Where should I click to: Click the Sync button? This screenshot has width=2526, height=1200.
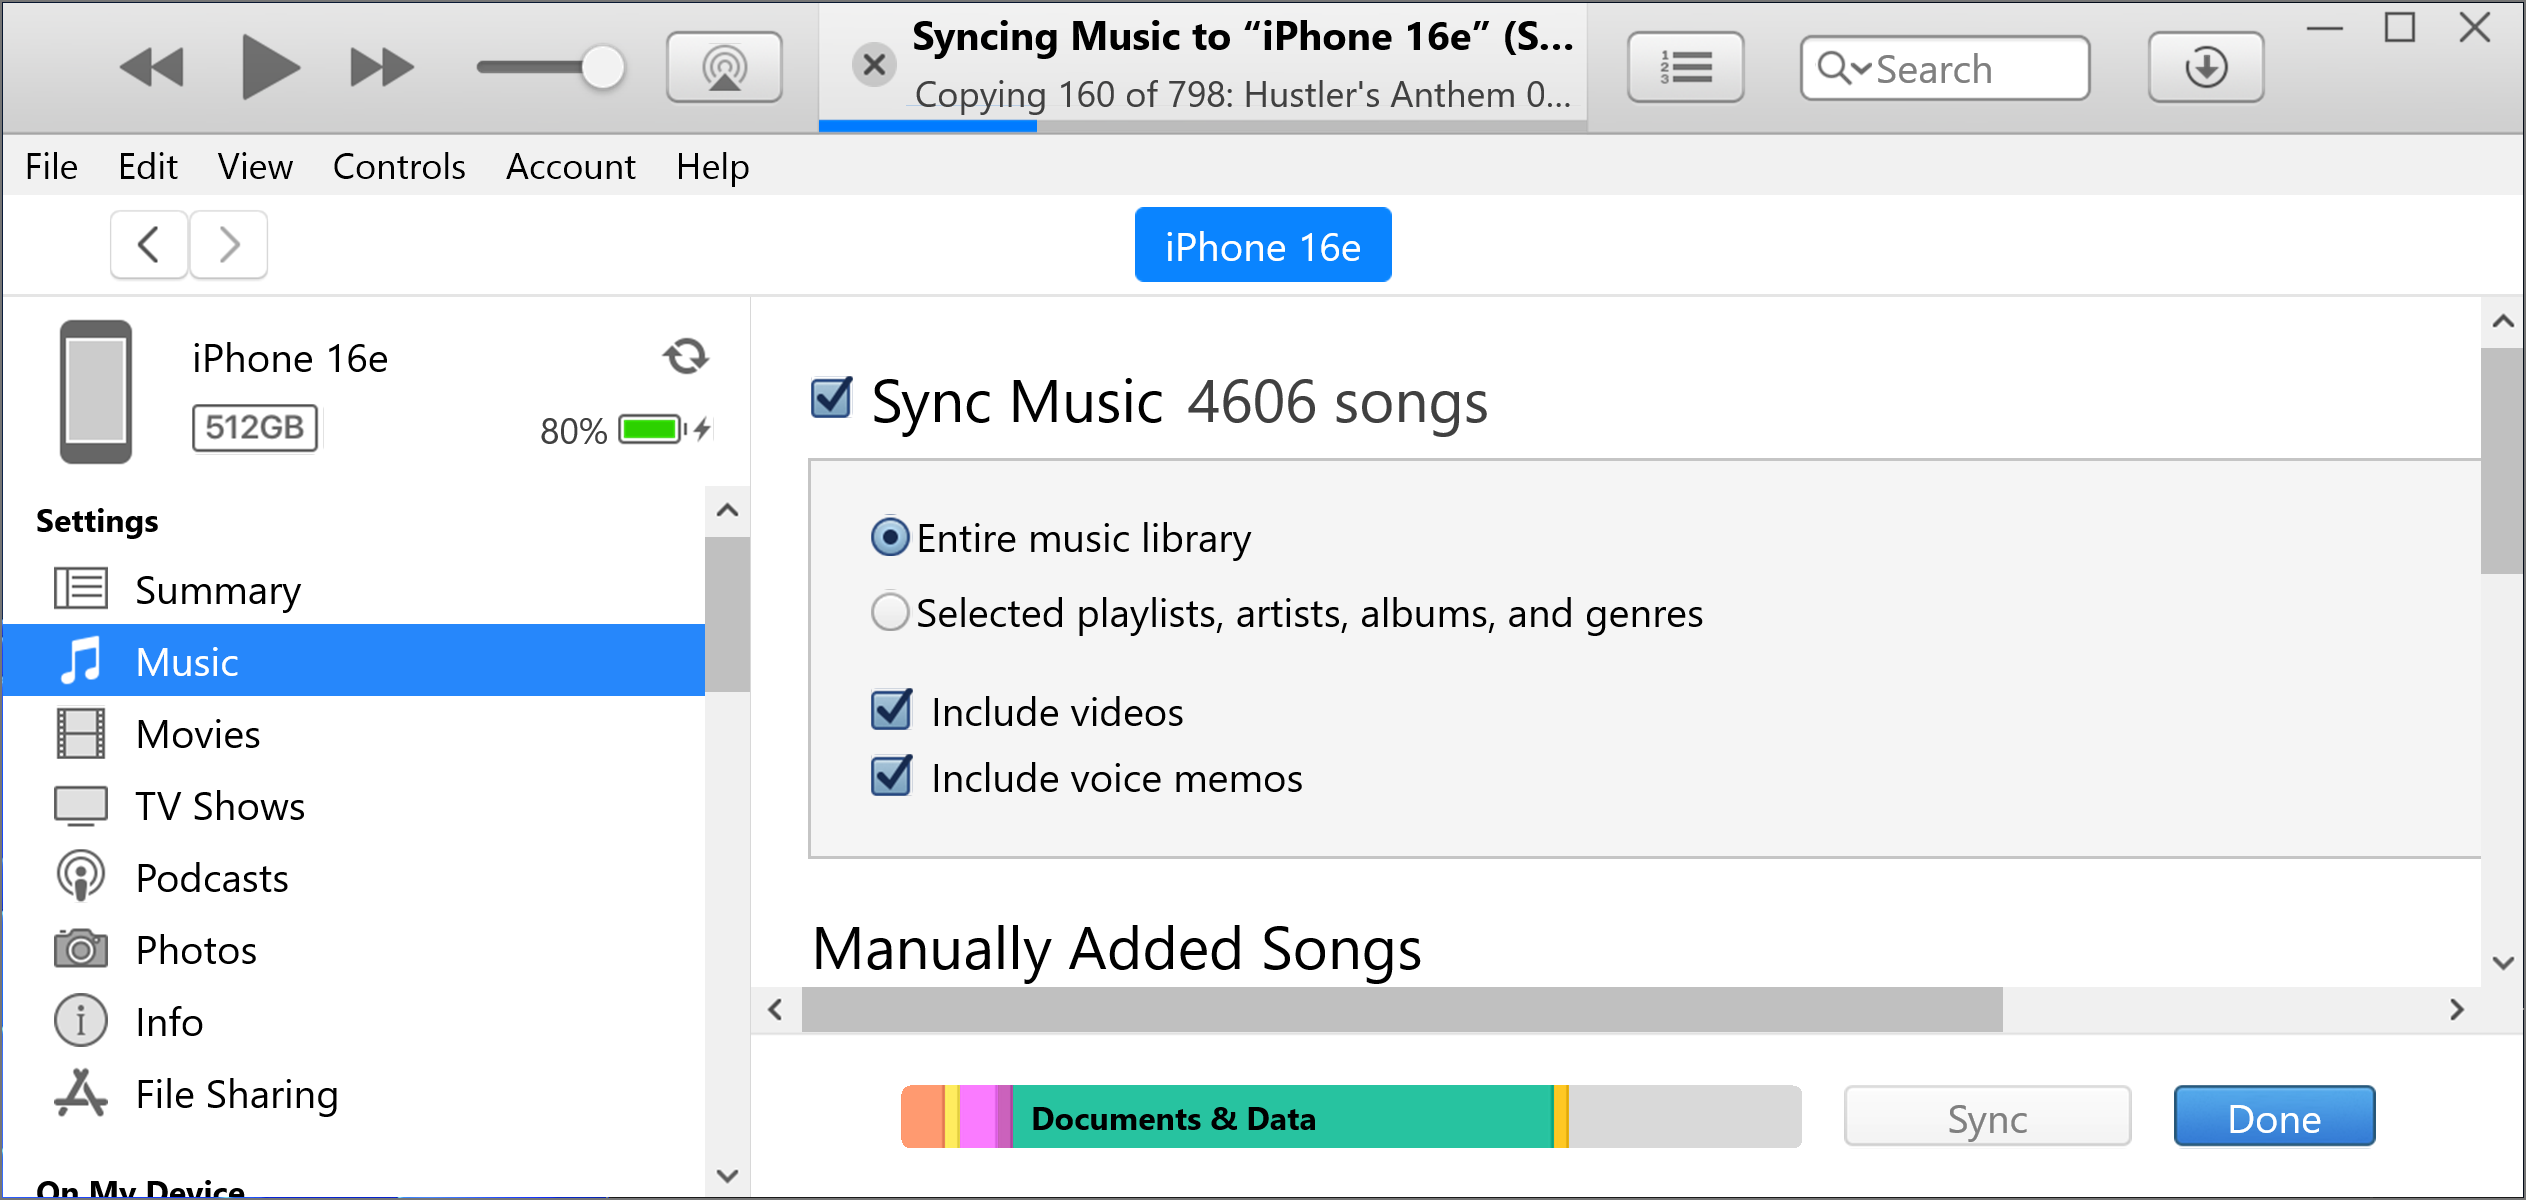point(1987,1118)
